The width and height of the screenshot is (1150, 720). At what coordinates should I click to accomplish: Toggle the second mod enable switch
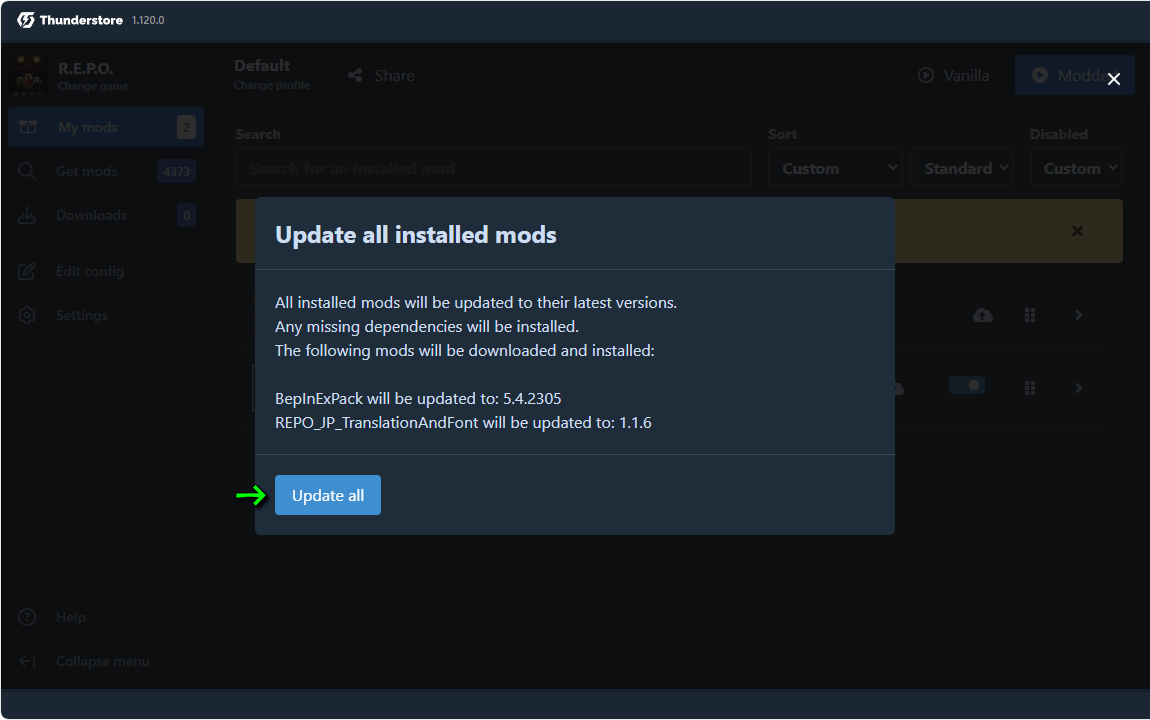[x=967, y=386]
